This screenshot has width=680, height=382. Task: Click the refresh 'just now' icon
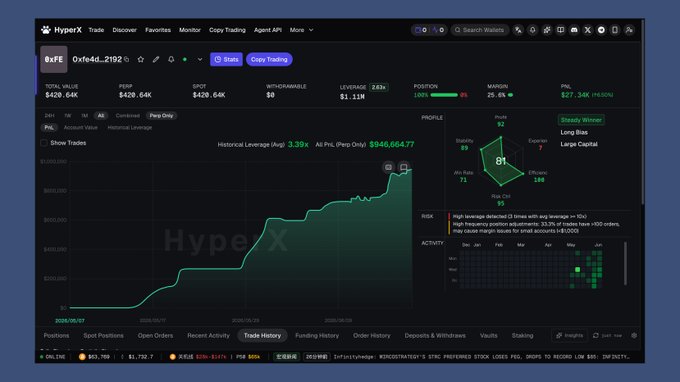click(x=596, y=336)
